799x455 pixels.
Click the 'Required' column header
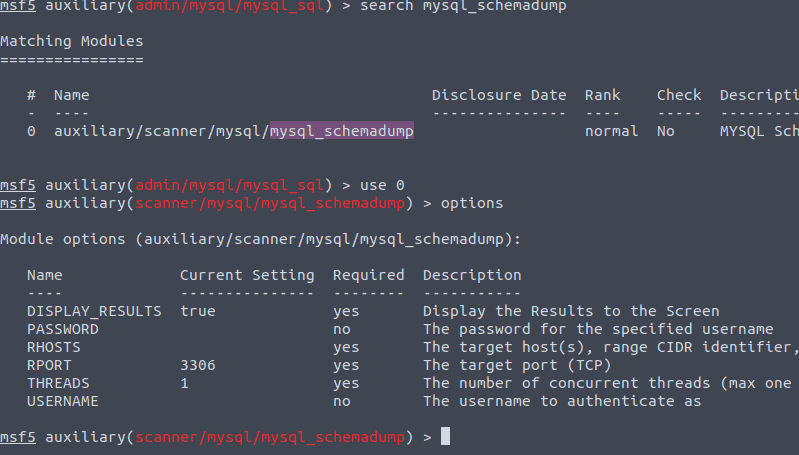point(368,275)
